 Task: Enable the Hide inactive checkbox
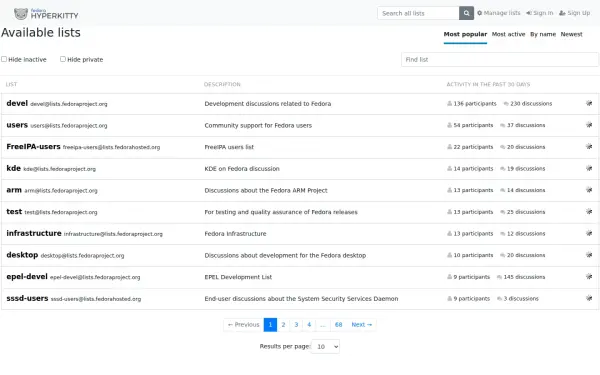[x=4, y=59]
